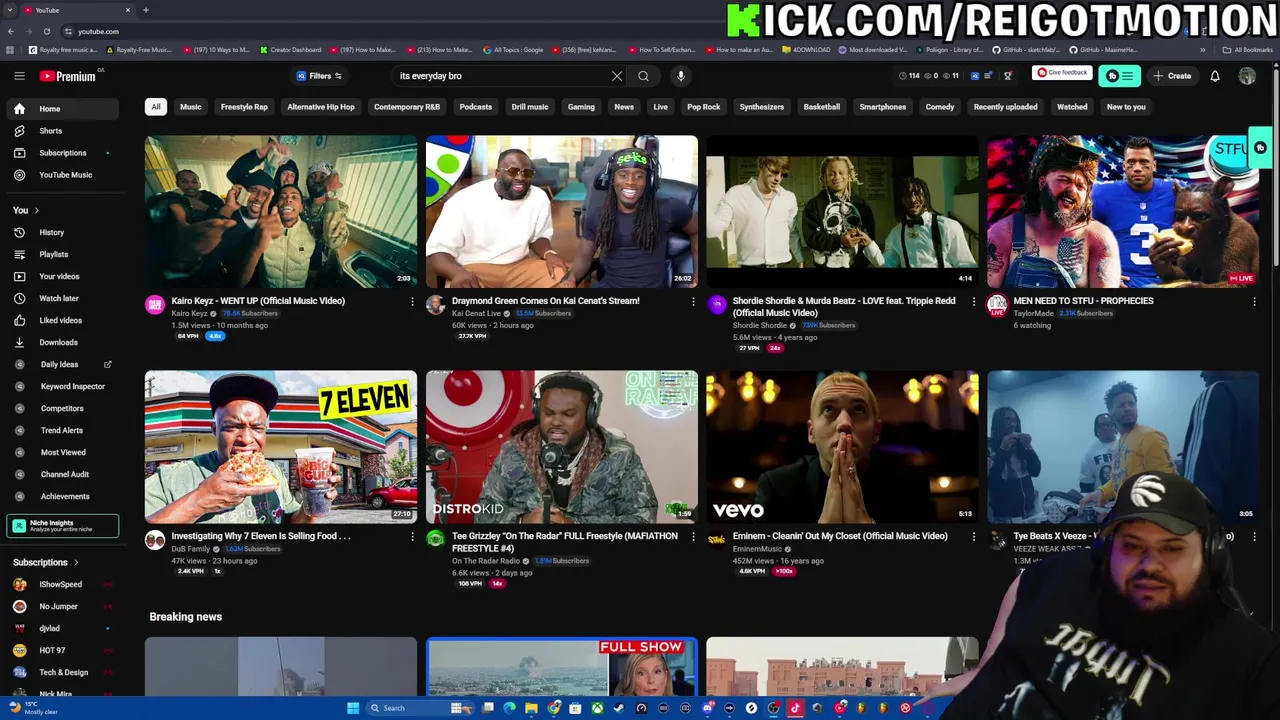This screenshot has height=720, width=1280.
Task: Open the 'Creator Dashboard' bookmark
Action: point(291,50)
